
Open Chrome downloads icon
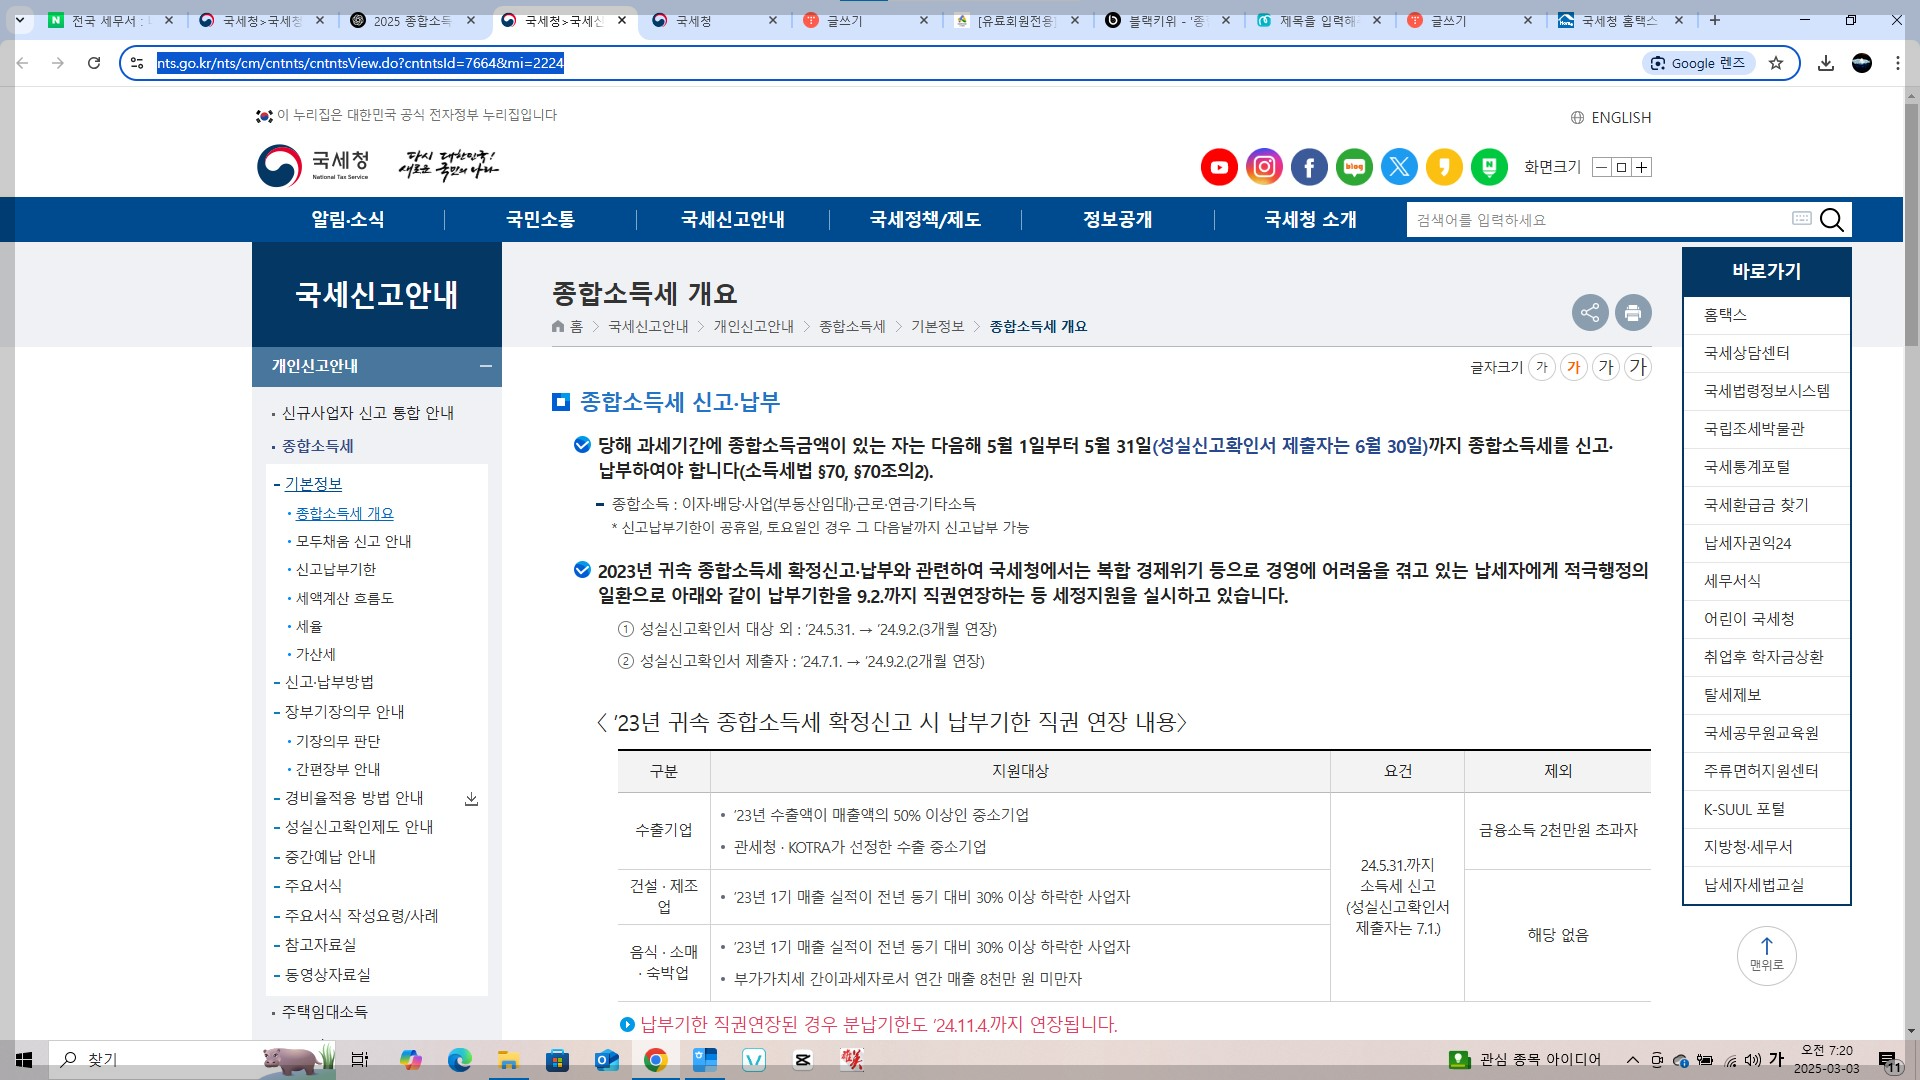tap(1826, 63)
